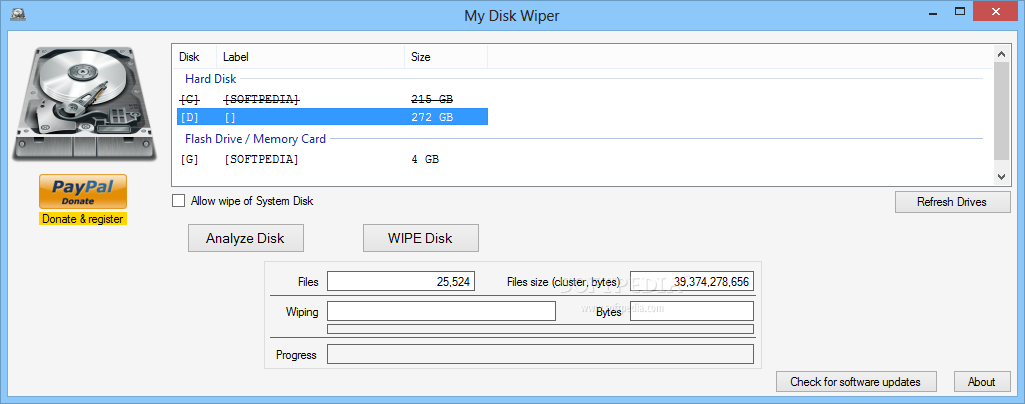This screenshot has height=404, width=1025.
Task: Click the scroll up arrow of the drive list
Action: (1001, 54)
